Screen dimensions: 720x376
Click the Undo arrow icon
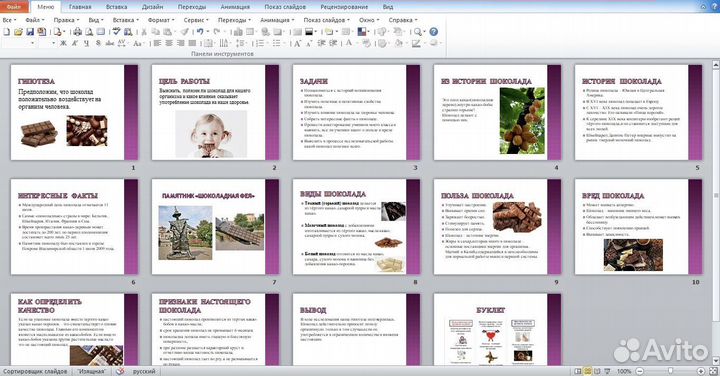200,31
